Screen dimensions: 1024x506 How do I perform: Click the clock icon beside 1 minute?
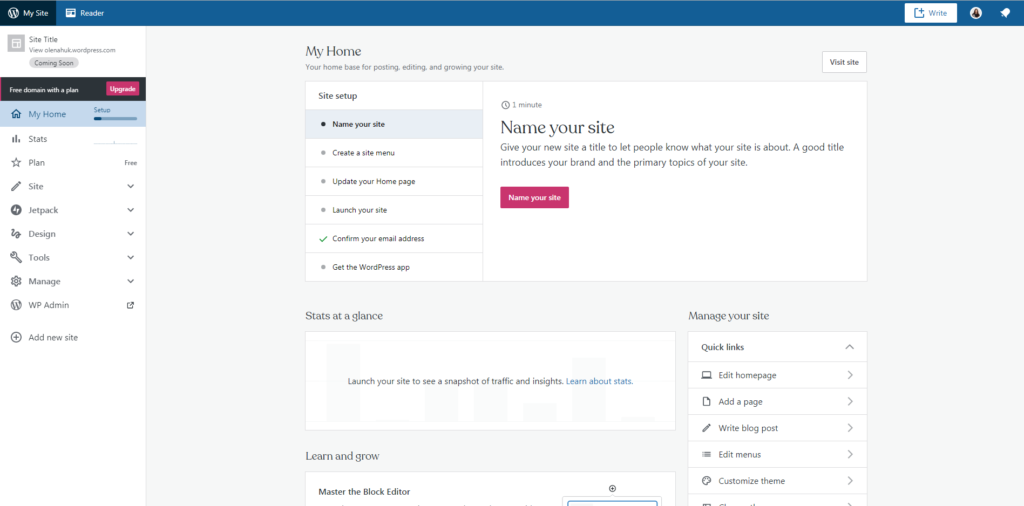(505, 104)
